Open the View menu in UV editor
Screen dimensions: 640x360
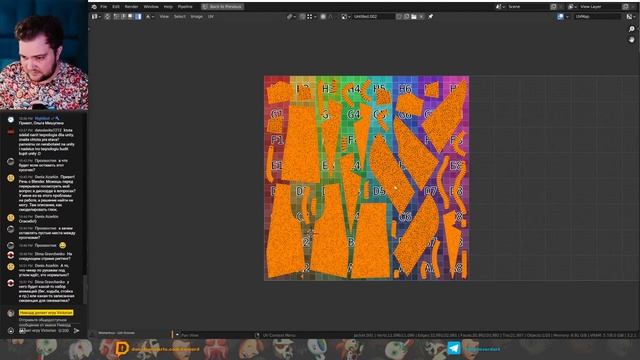click(164, 17)
